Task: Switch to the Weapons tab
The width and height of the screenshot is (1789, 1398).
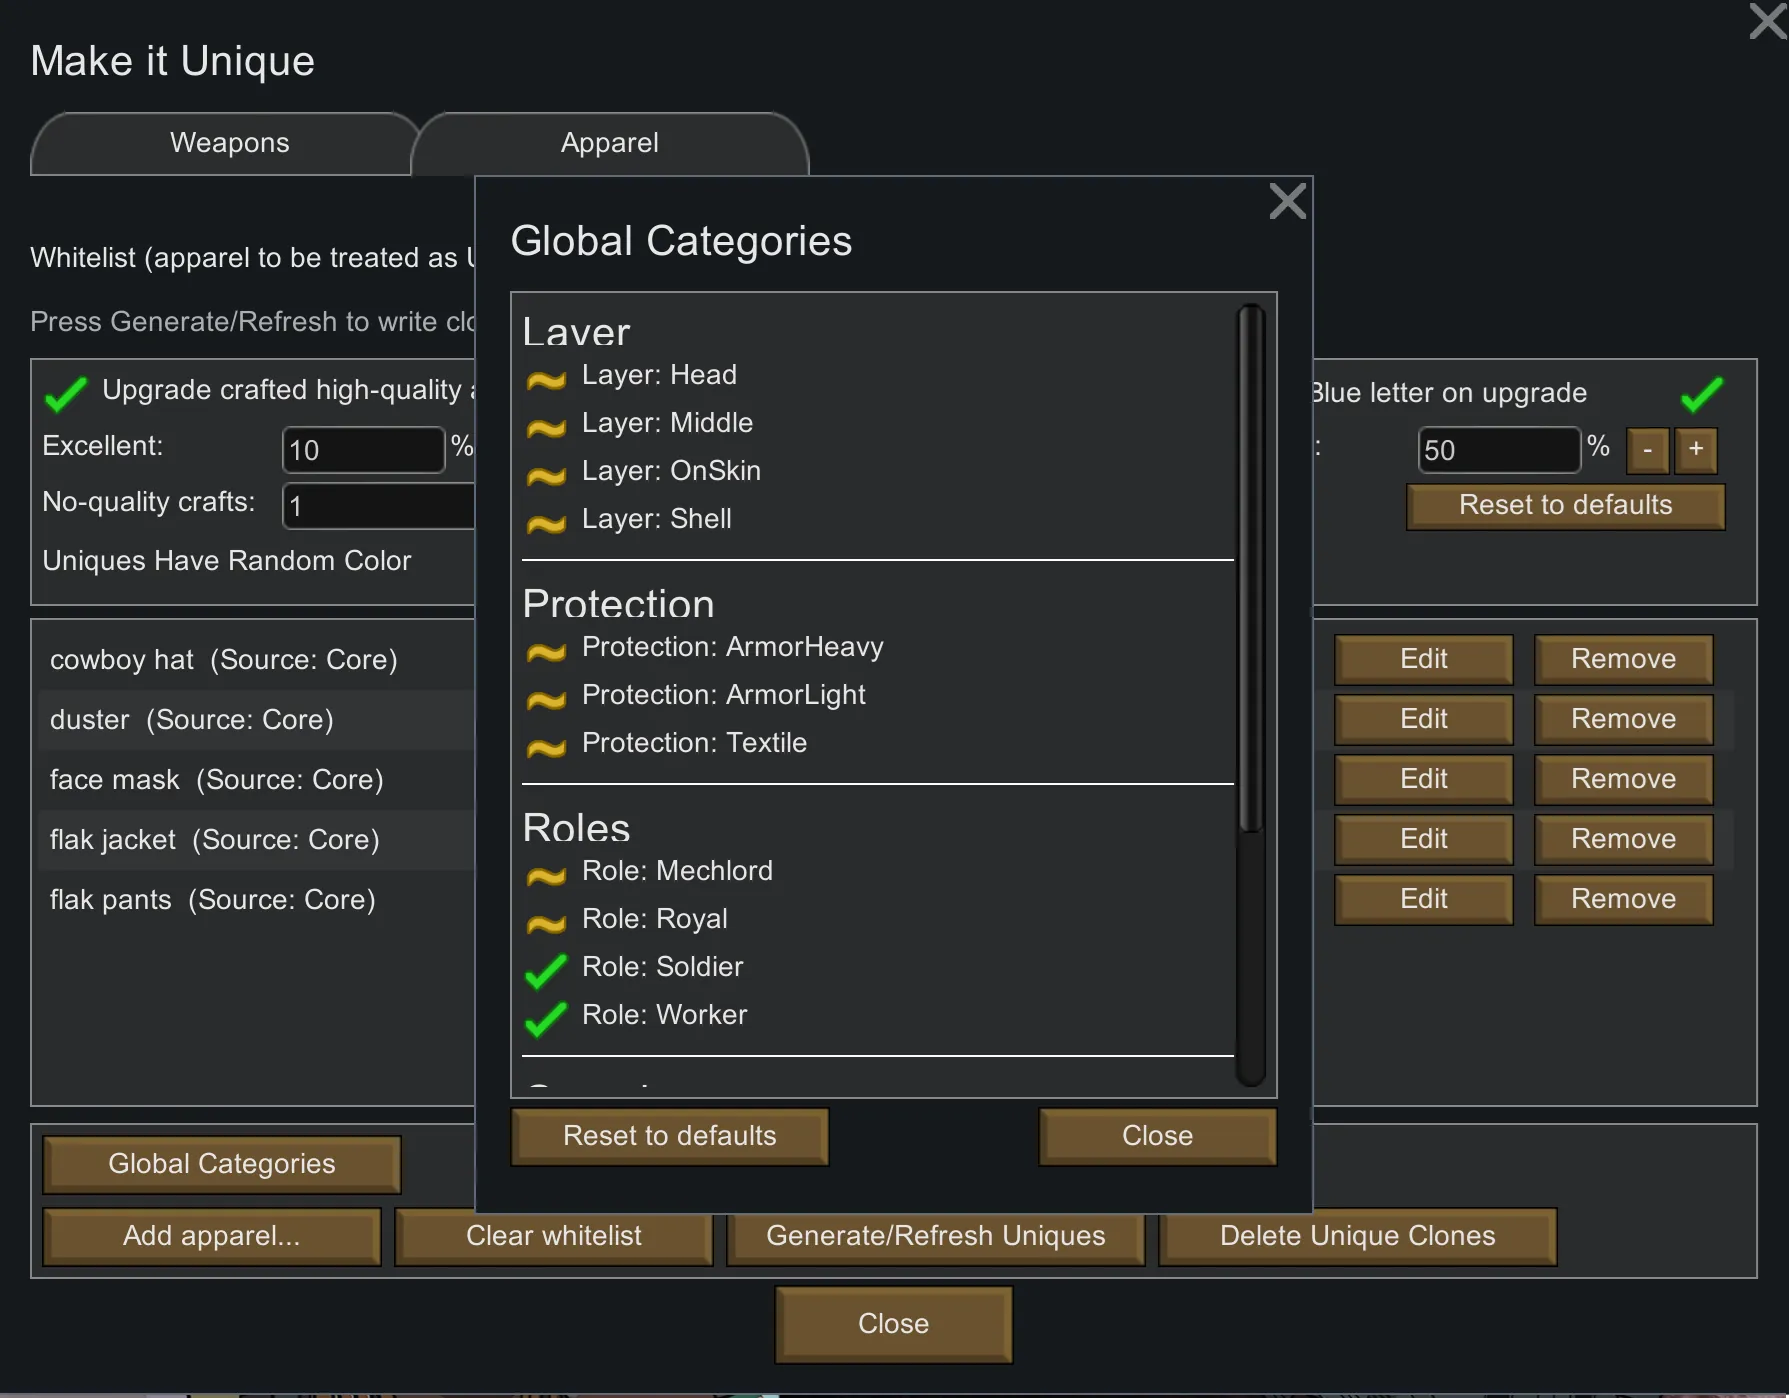Action: click(x=229, y=143)
